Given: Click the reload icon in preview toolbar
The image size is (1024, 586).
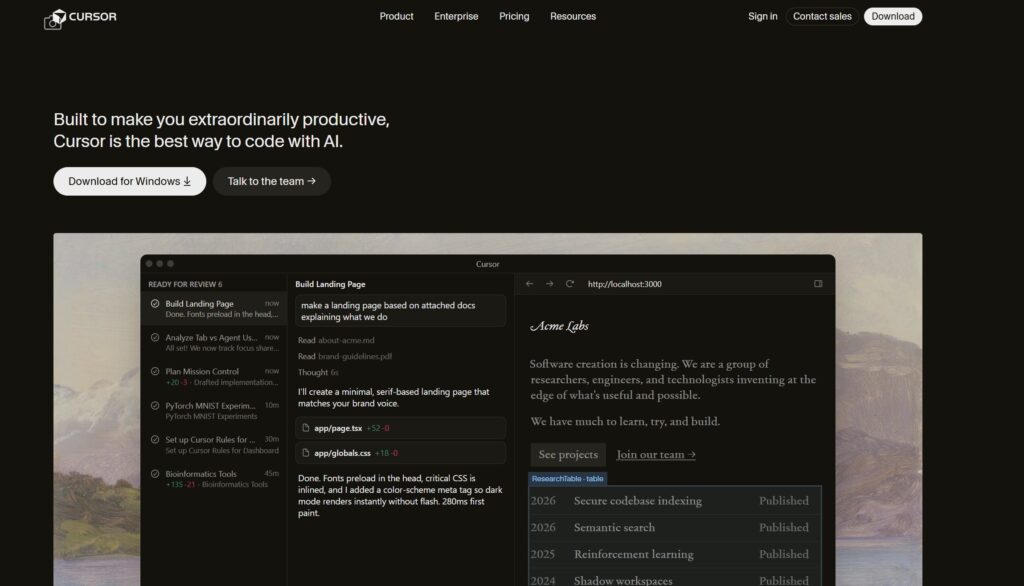Looking at the screenshot, I should tap(570, 284).
